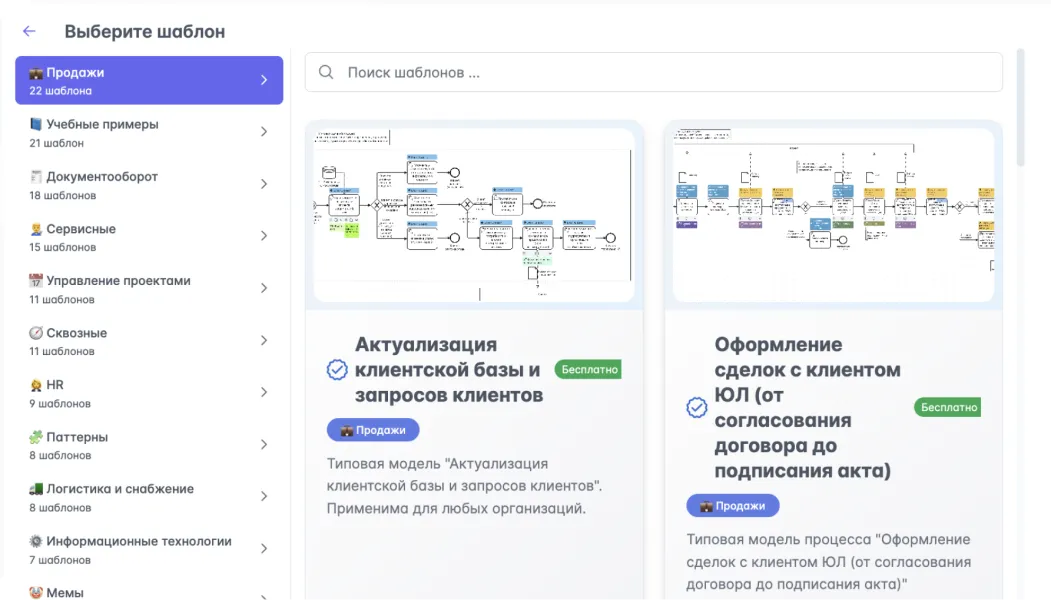
Task: Expand the Учебные примеры category chevron
Action: 264,132
